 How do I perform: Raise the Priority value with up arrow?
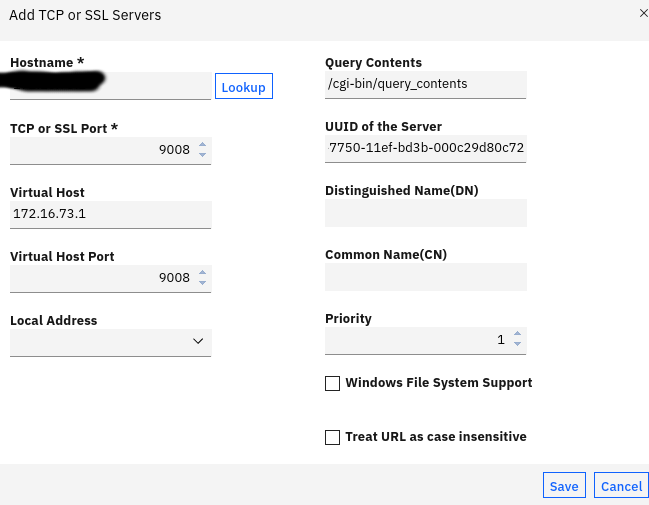tap(517, 335)
